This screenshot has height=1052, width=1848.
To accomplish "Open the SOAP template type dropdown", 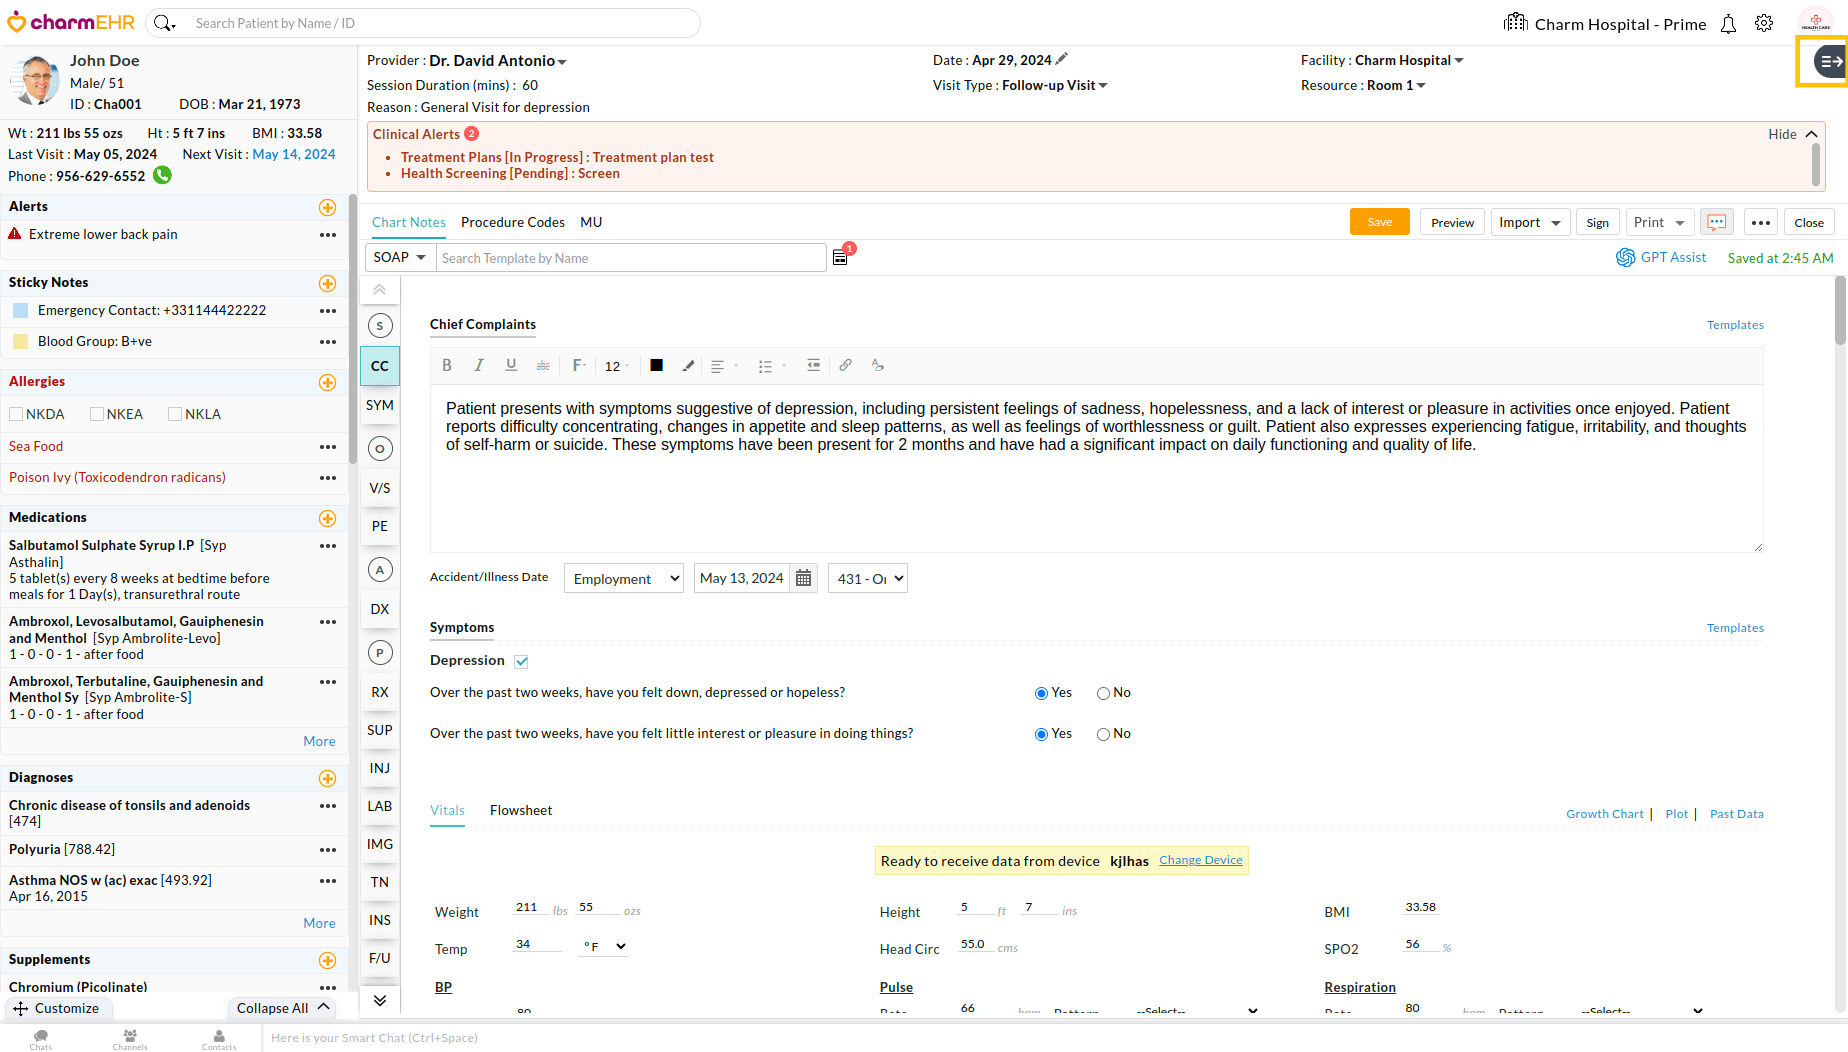I will pyautogui.click(x=399, y=257).
